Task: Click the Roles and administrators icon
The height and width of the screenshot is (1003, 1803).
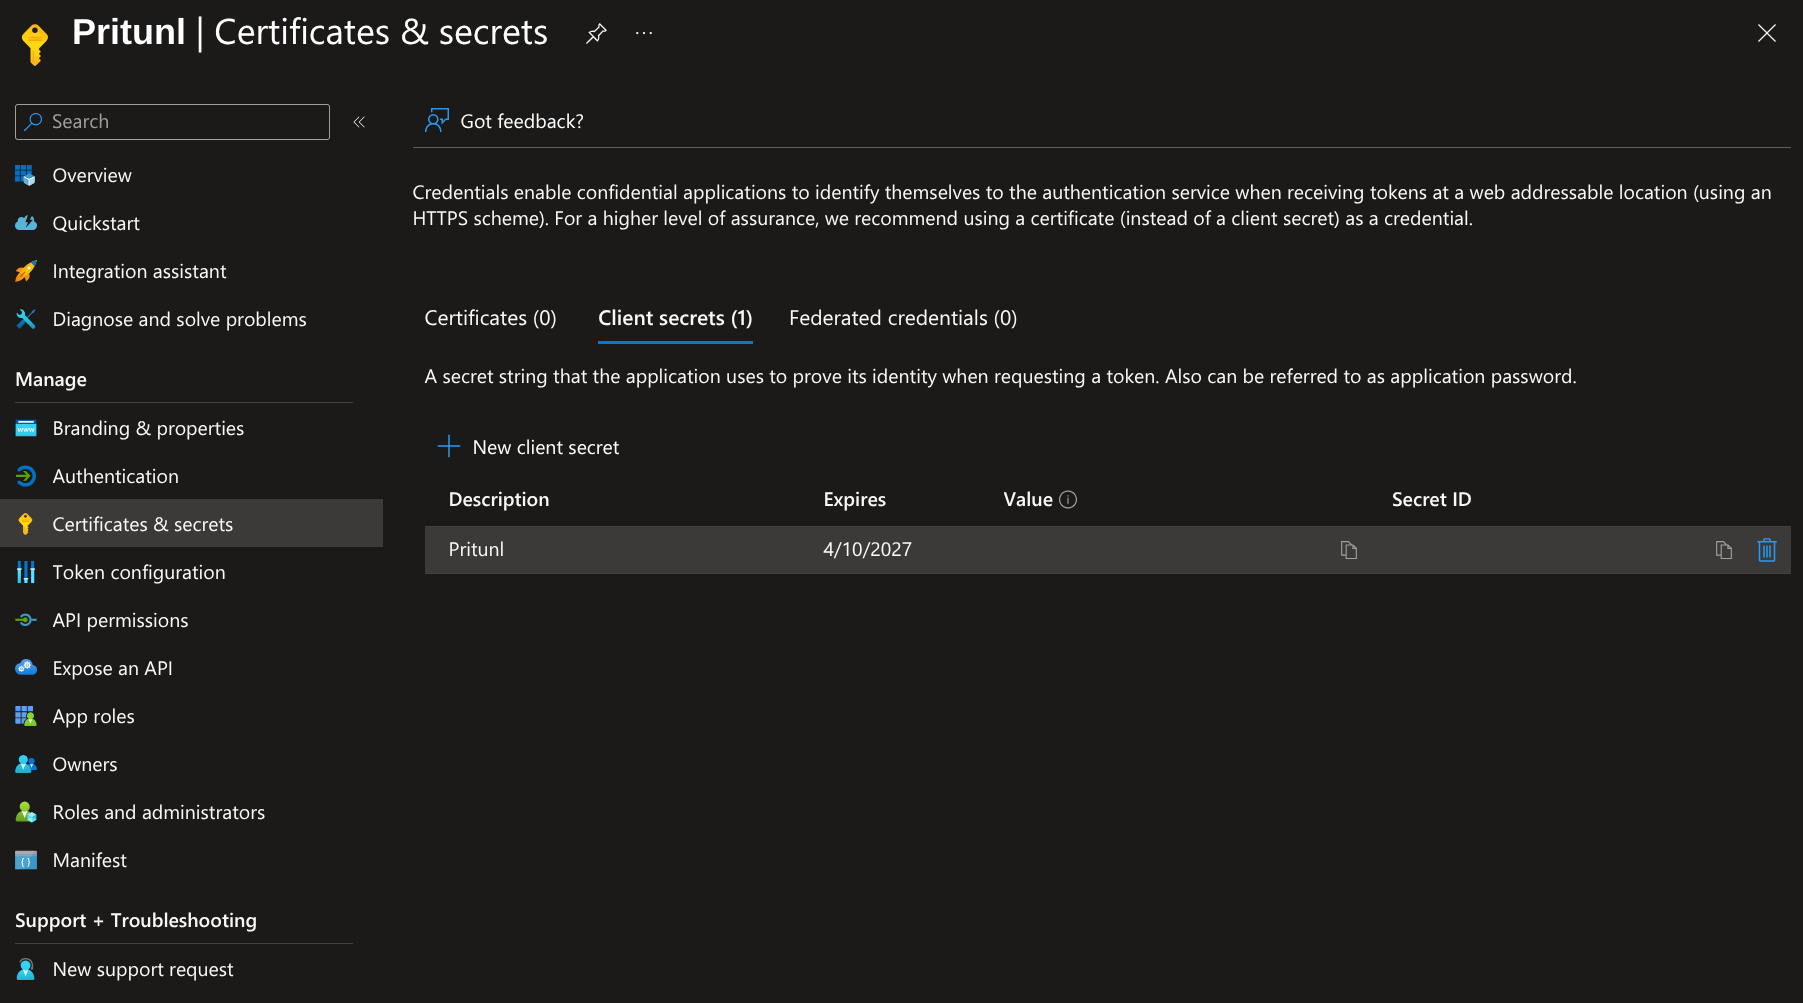Action: pyautogui.click(x=26, y=813)
